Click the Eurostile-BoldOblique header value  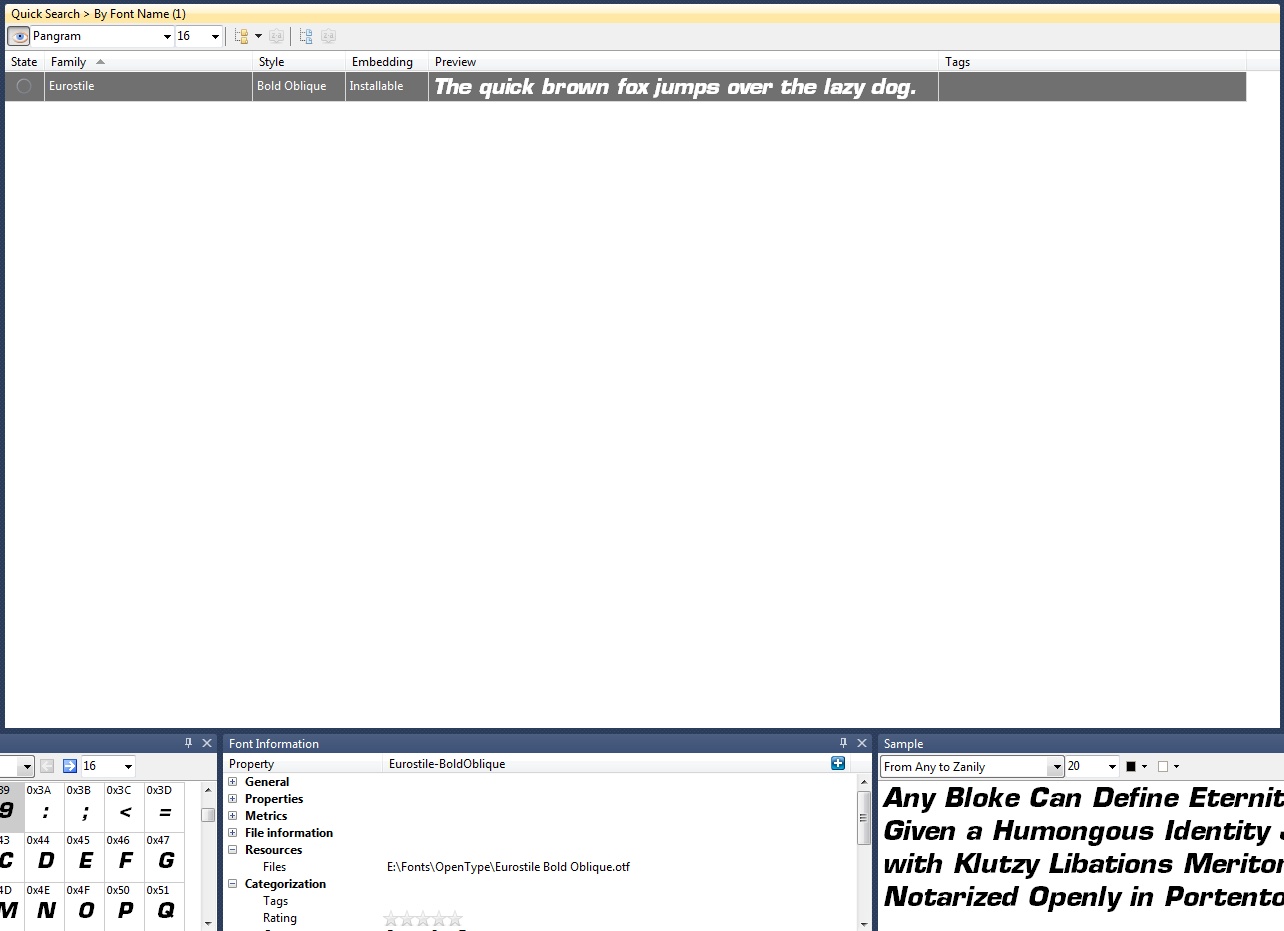[x=447, y=764]
